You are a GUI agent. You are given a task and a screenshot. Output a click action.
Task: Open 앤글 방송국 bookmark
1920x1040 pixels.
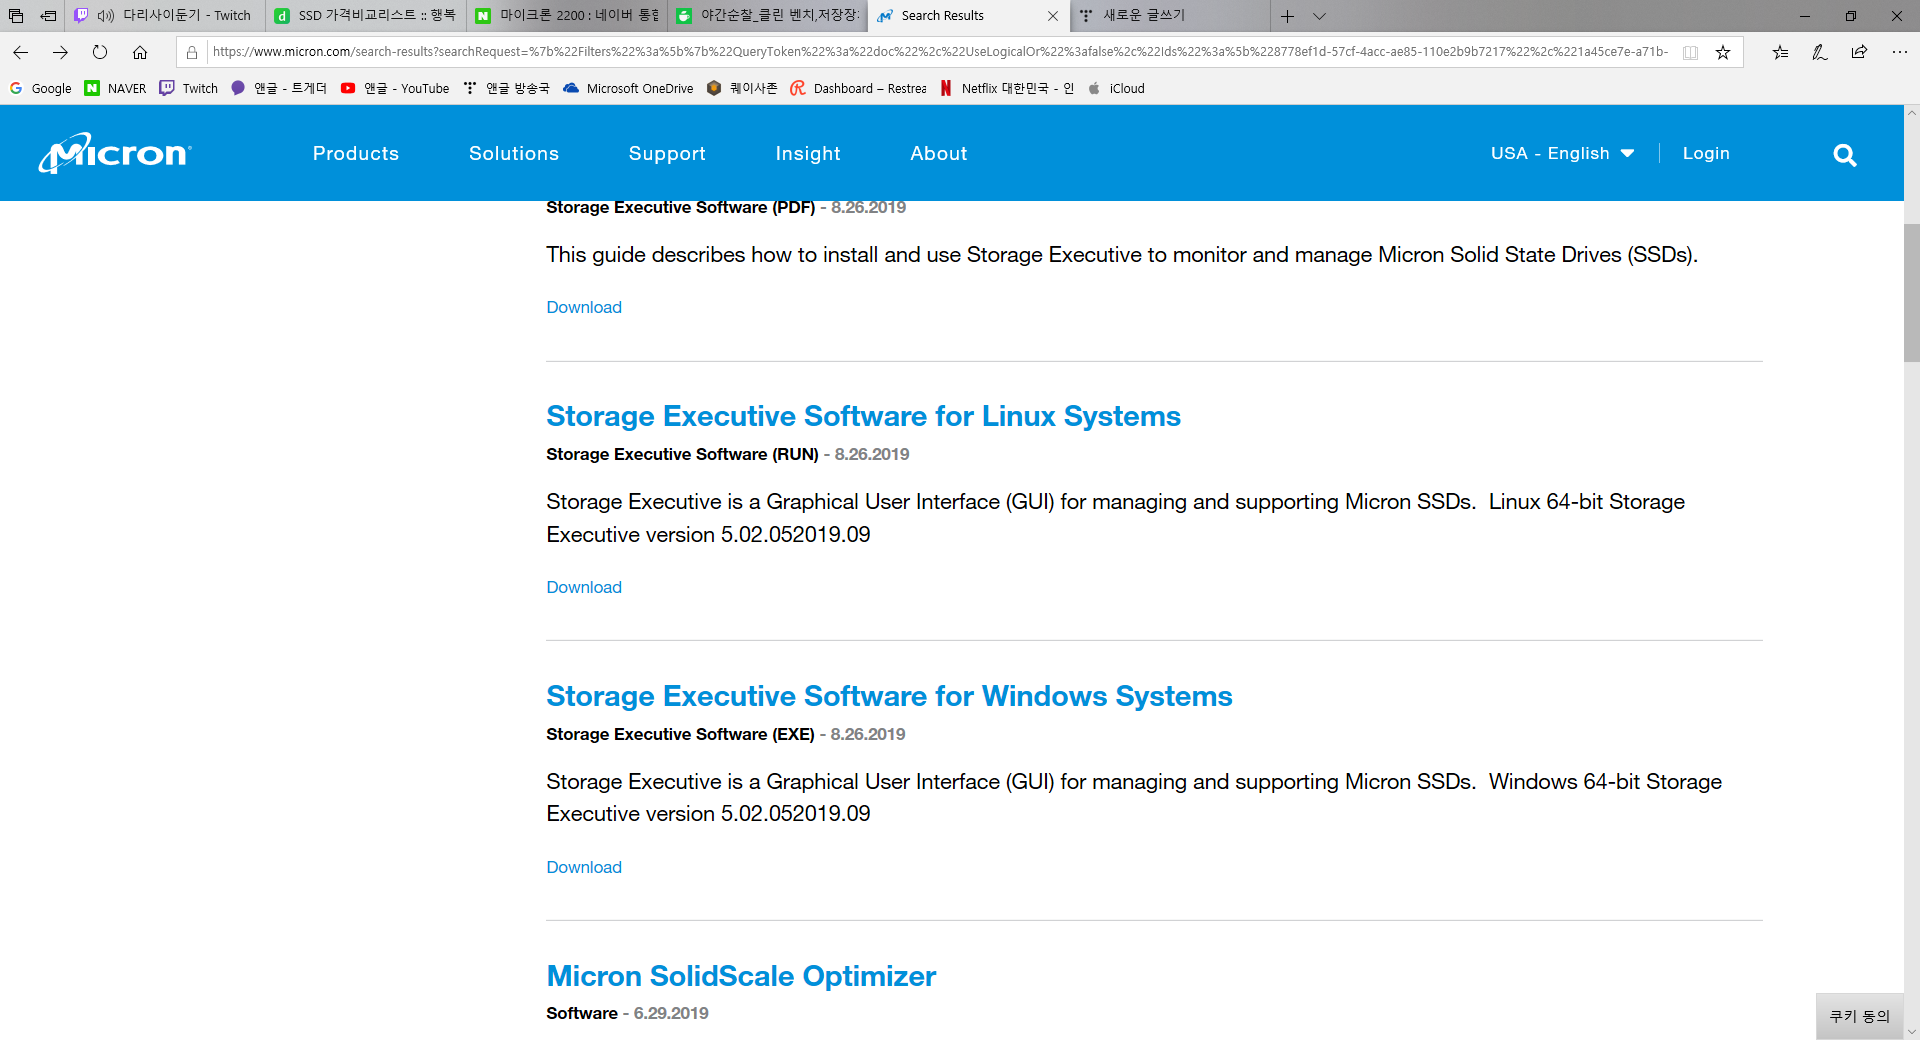click(x=506, y=88)
